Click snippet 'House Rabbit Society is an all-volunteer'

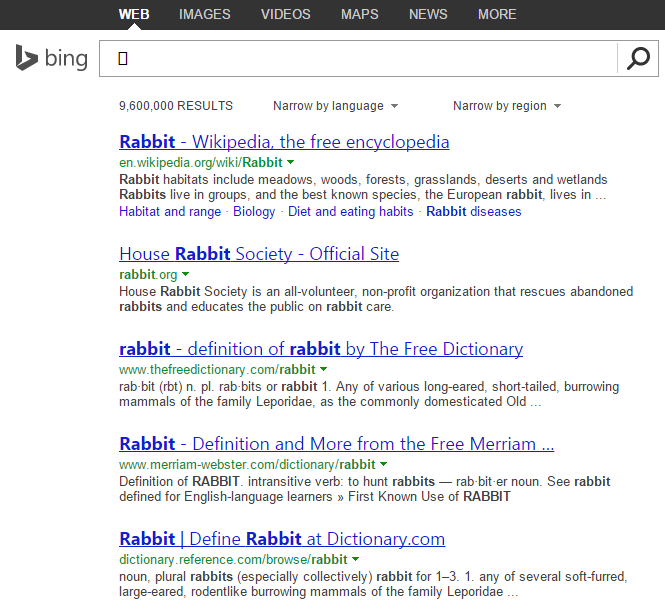point(376,299)
